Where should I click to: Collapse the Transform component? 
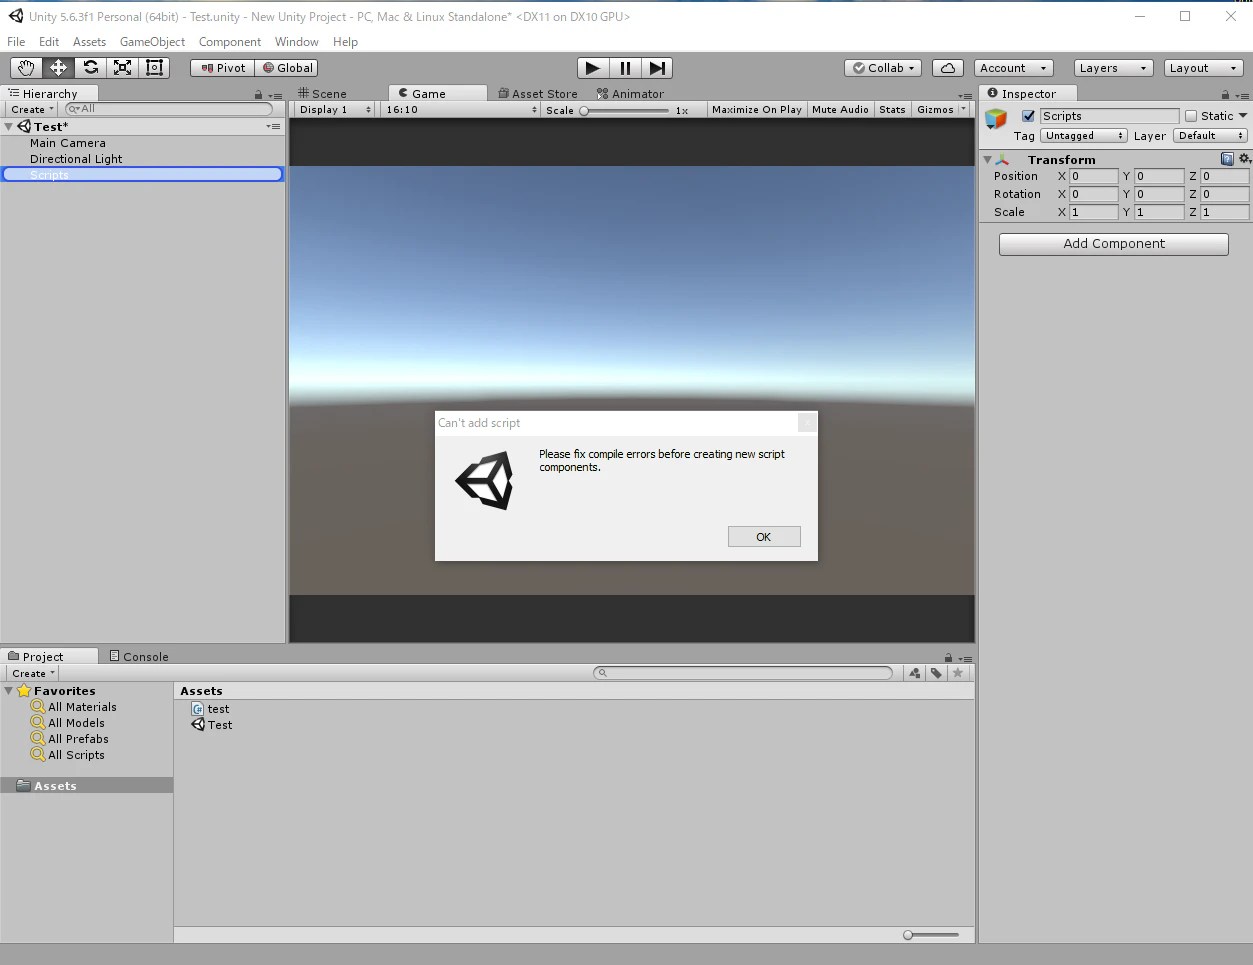987,159
